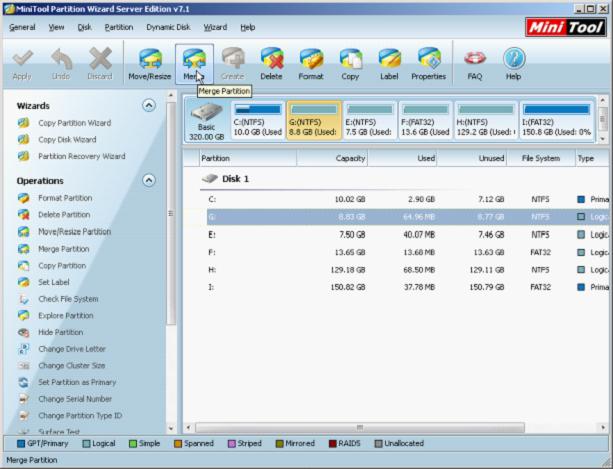Choose Explore Partition operation
The image size is (613, 469).
[x=66, y=316]
